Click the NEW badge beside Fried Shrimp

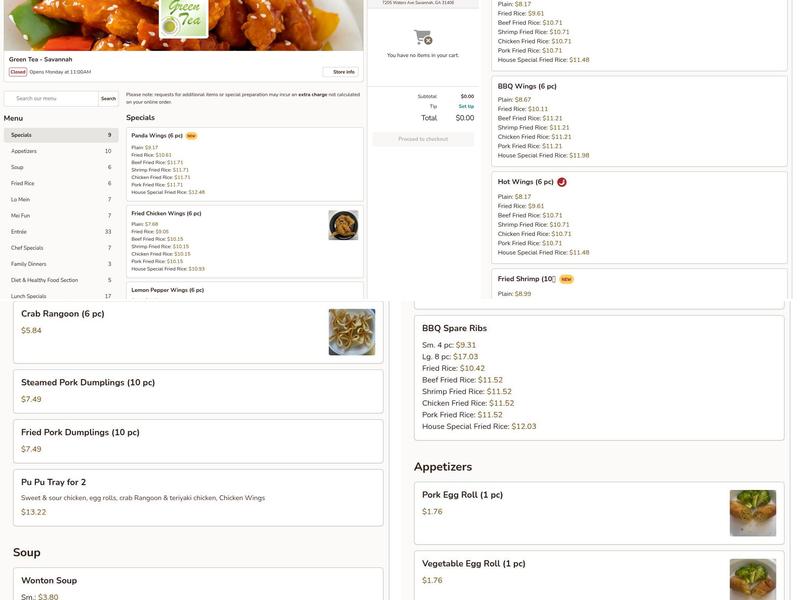click(x=566, y=279)
